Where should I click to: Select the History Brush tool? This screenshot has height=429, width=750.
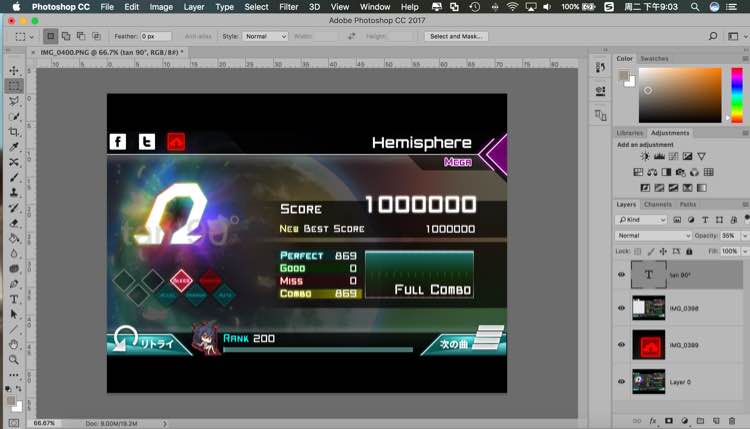pos(14,208)
